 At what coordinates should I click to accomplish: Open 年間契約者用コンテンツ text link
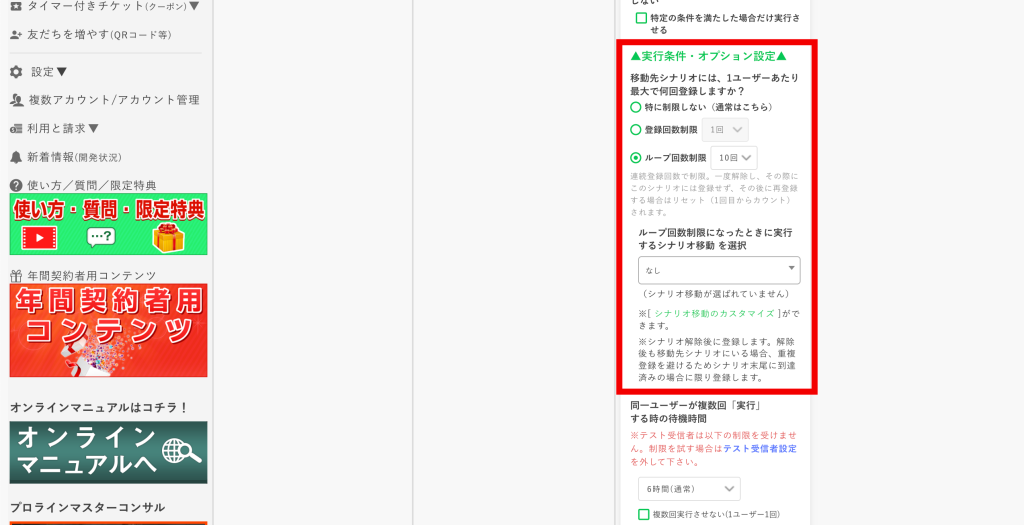pos(92,276)
